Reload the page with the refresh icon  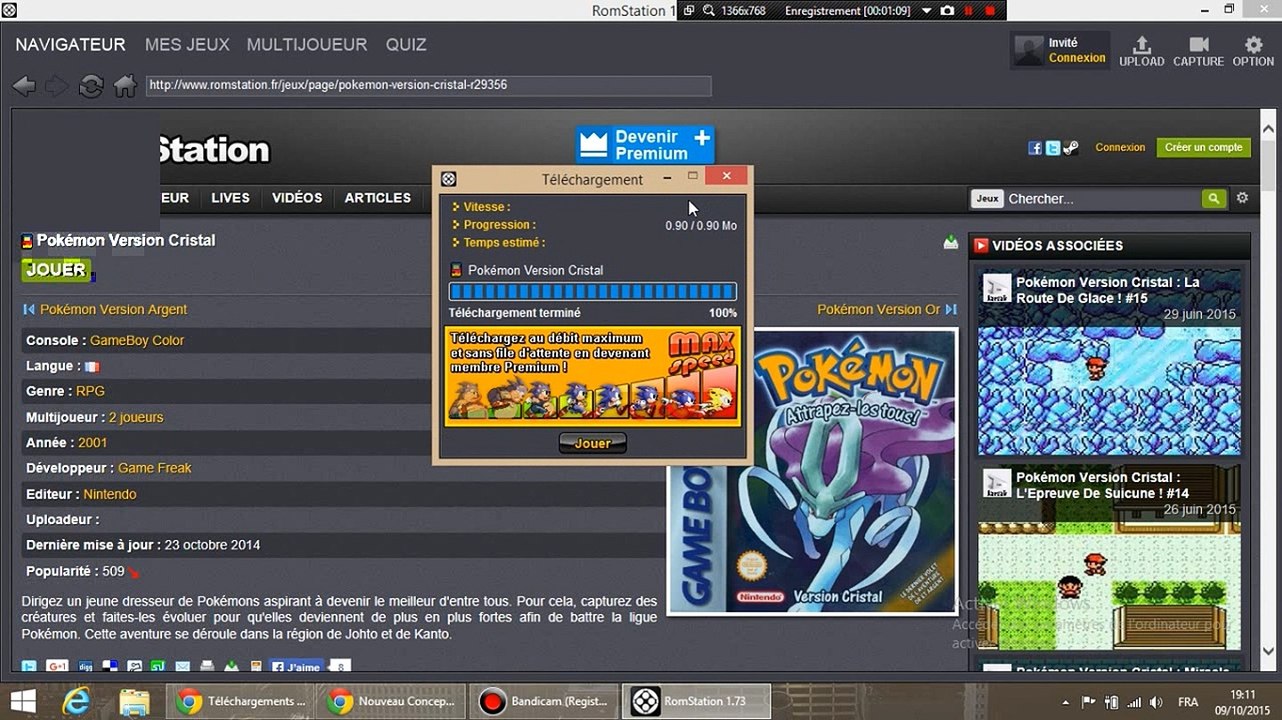91,86
